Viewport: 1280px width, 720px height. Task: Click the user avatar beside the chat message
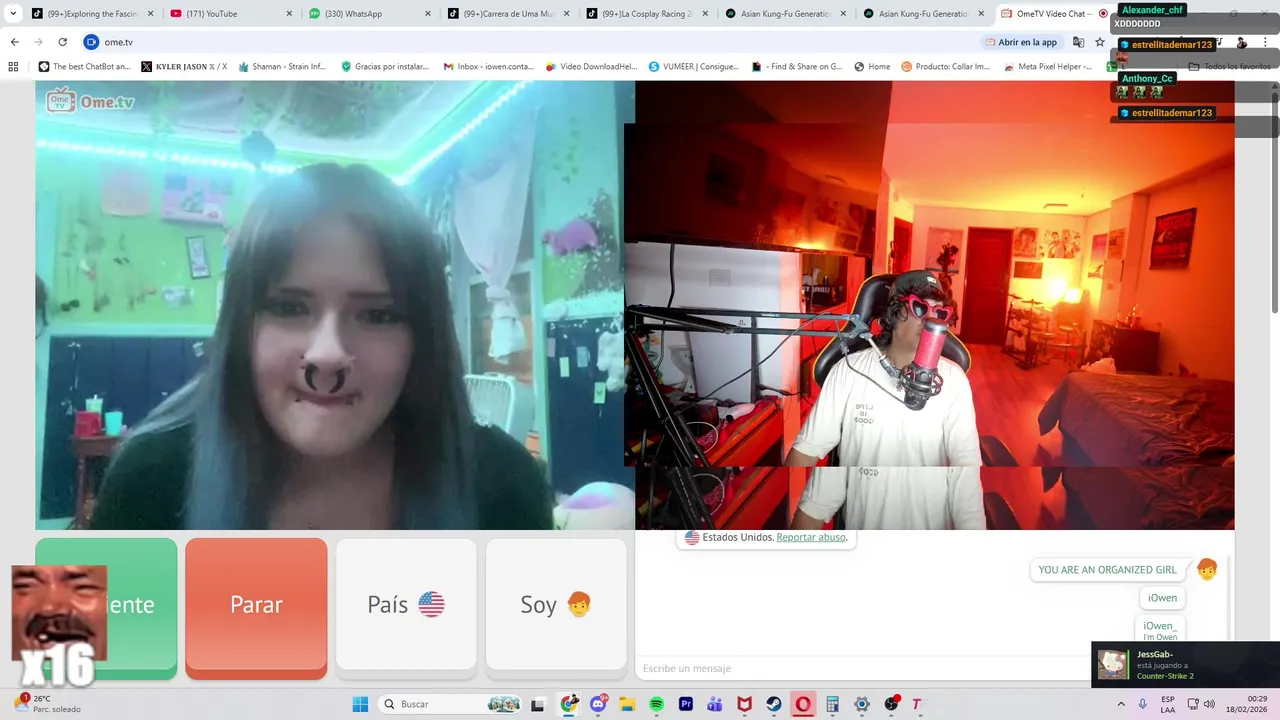[x=1207, y=570]
